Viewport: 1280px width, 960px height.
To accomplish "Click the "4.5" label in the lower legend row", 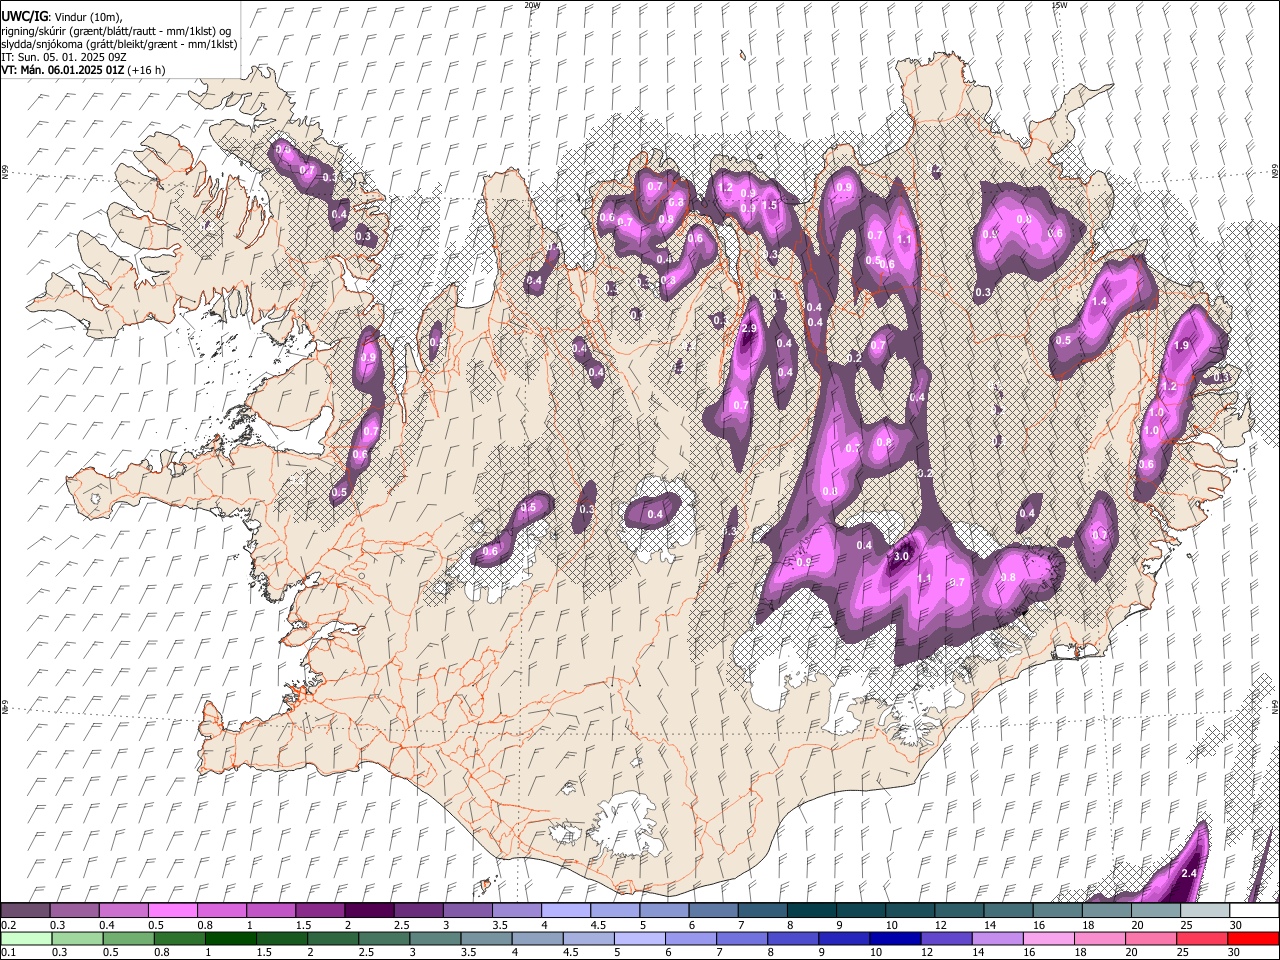I will click(x=570, y=953).
